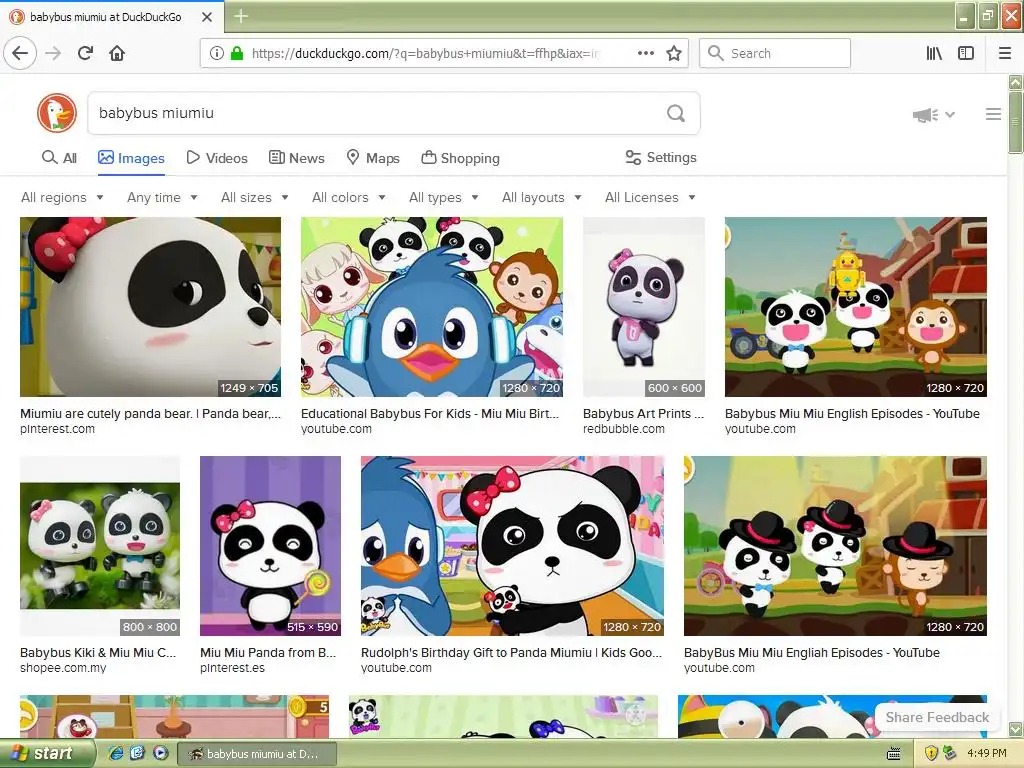Go back with the browser back arrow
The height and width of the screenshot is (768, 1024).
pyautogui.click(x=20, y=53)
